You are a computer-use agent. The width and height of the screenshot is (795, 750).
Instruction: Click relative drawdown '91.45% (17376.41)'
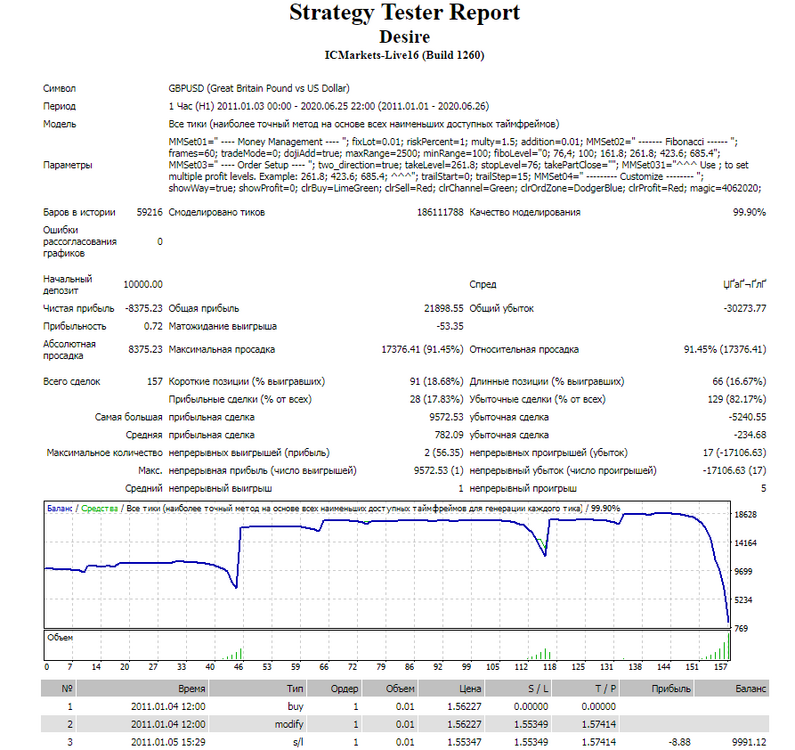pos(725,349)
